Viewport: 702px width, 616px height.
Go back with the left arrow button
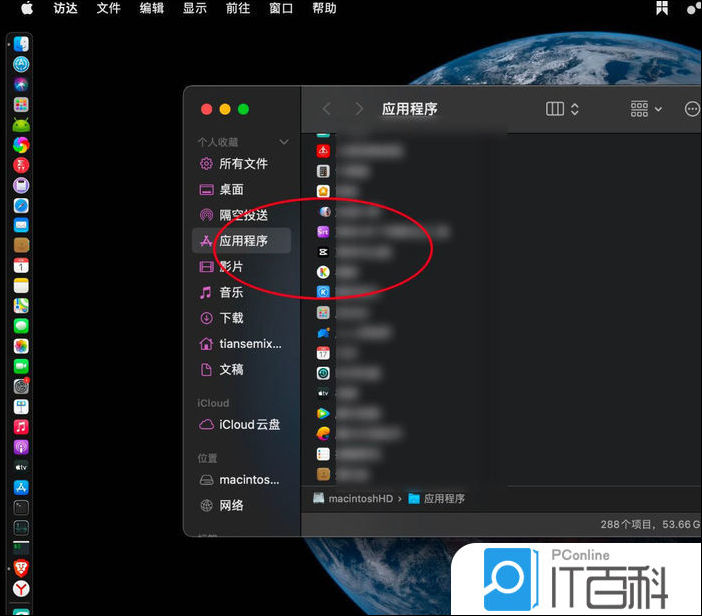coord(327,109)
